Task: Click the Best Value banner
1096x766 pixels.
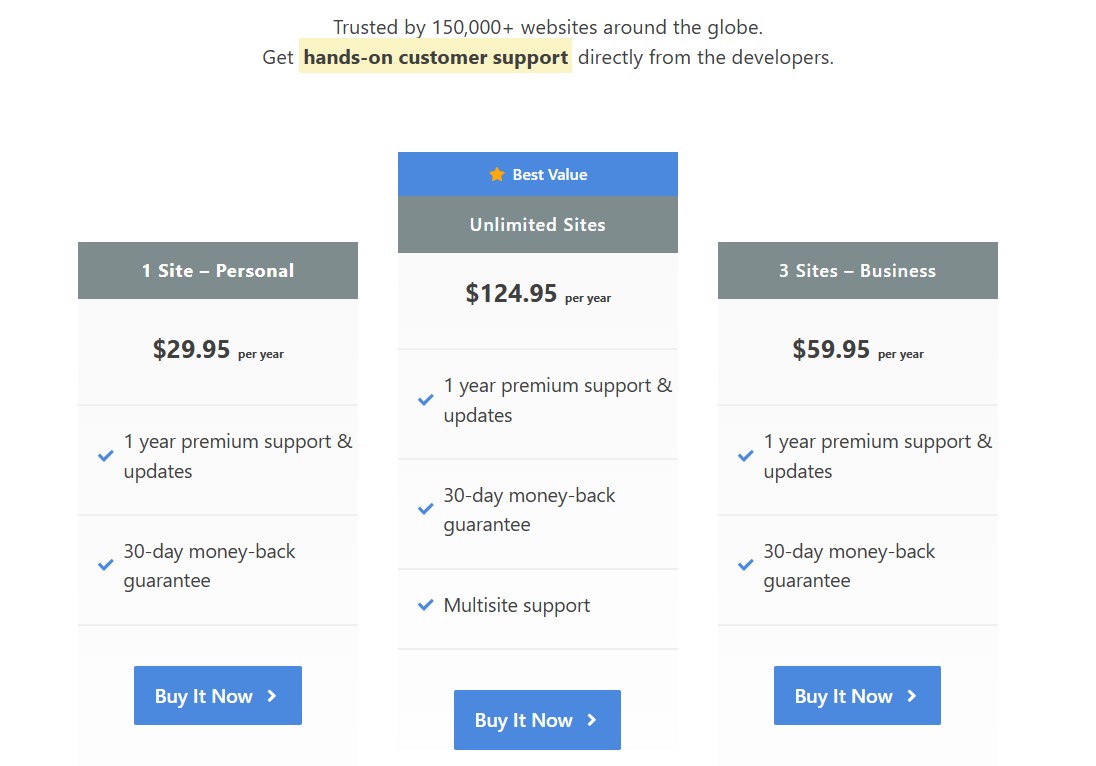Action: tap(537, 173)
